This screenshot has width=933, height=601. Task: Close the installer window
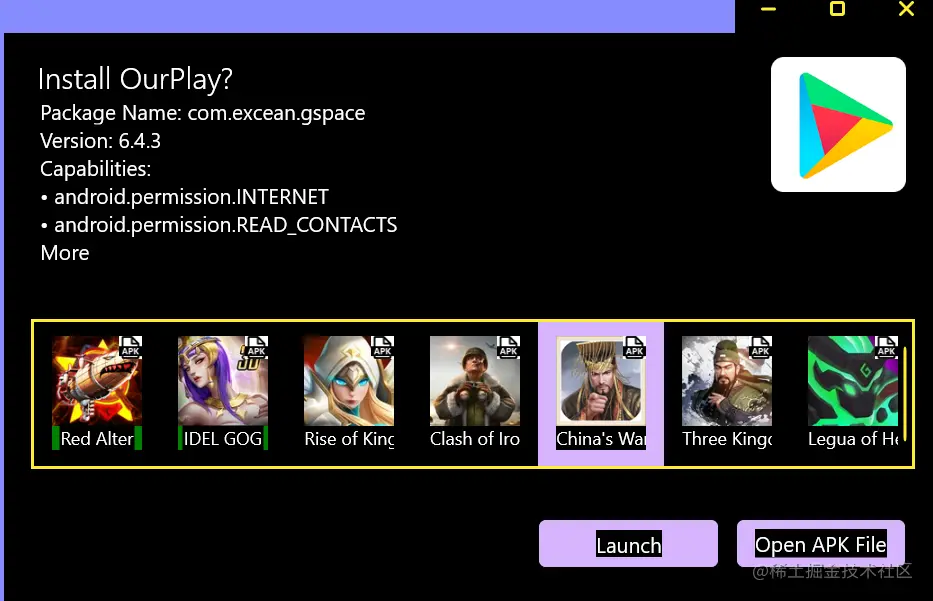[x=906, y=8]
